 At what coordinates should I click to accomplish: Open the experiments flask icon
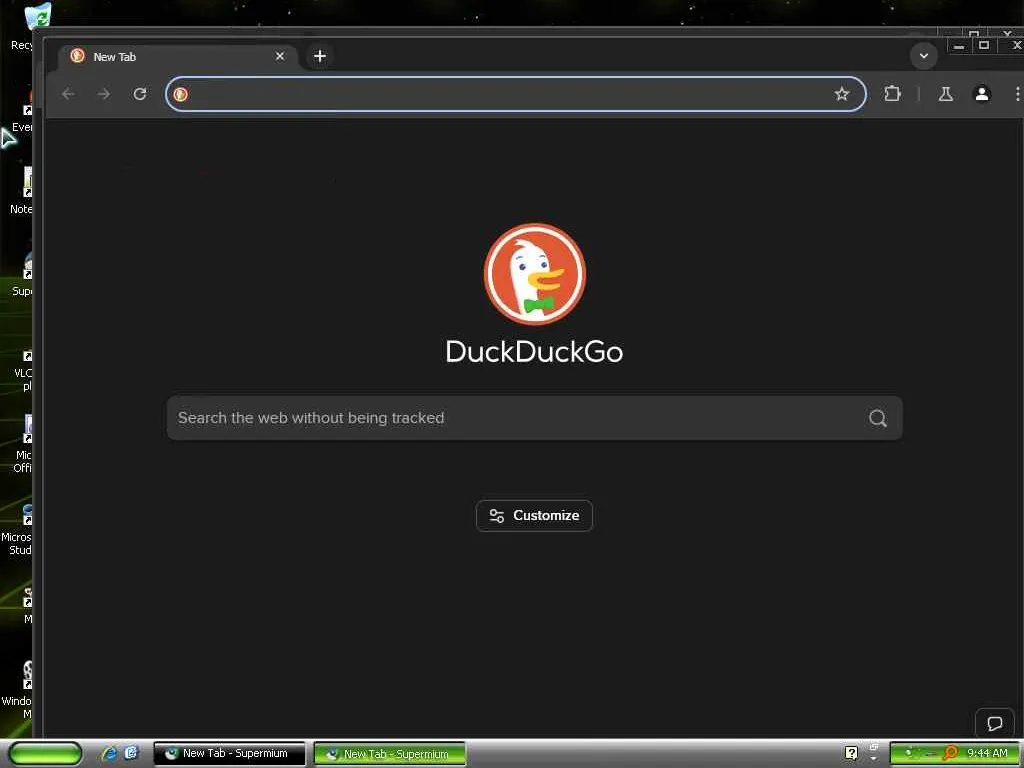[946, 94]
